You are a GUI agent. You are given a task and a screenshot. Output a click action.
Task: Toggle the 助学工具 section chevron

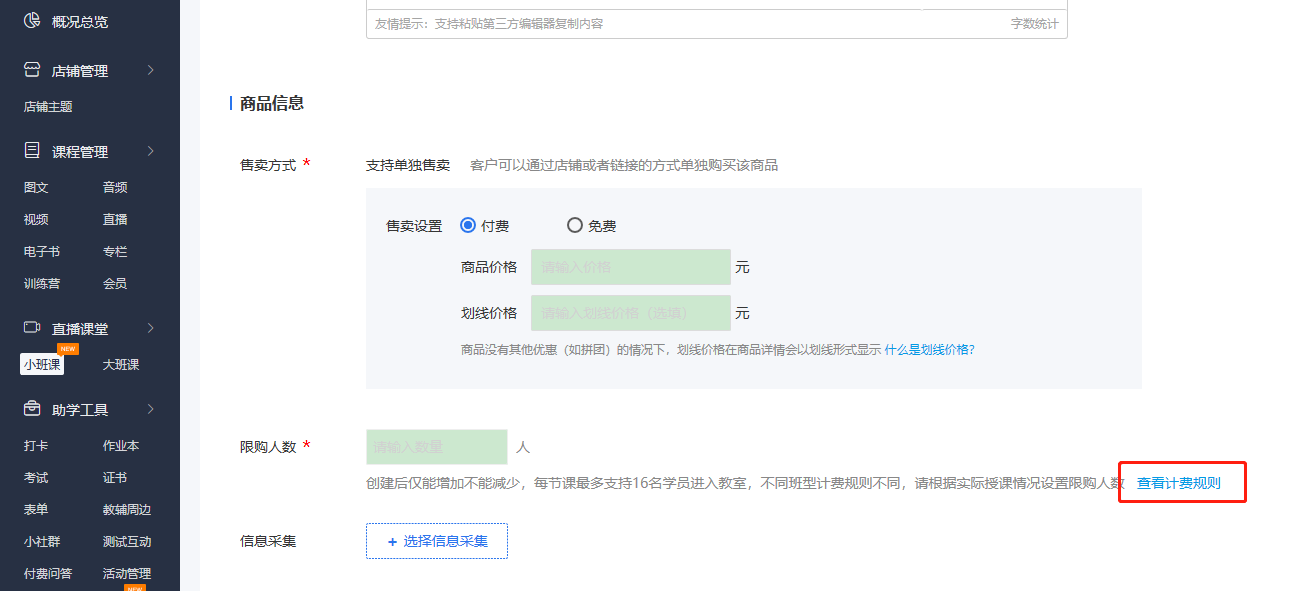tap(150, 409)
